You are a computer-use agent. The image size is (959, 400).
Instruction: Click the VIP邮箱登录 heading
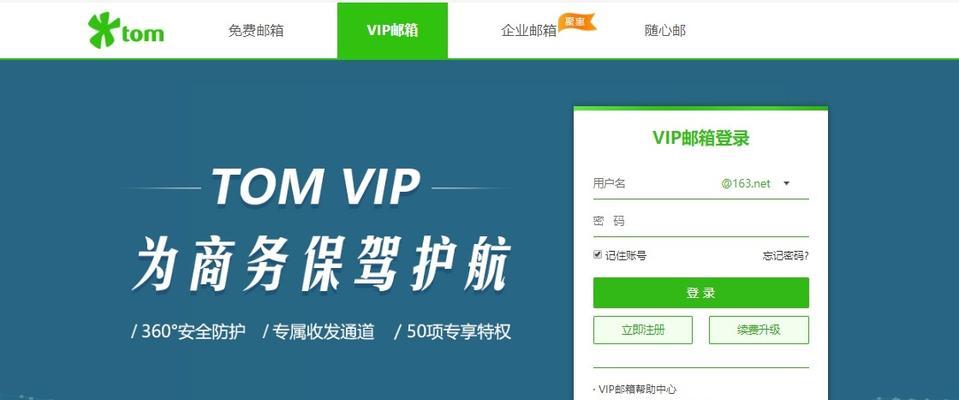coord(701,138)
